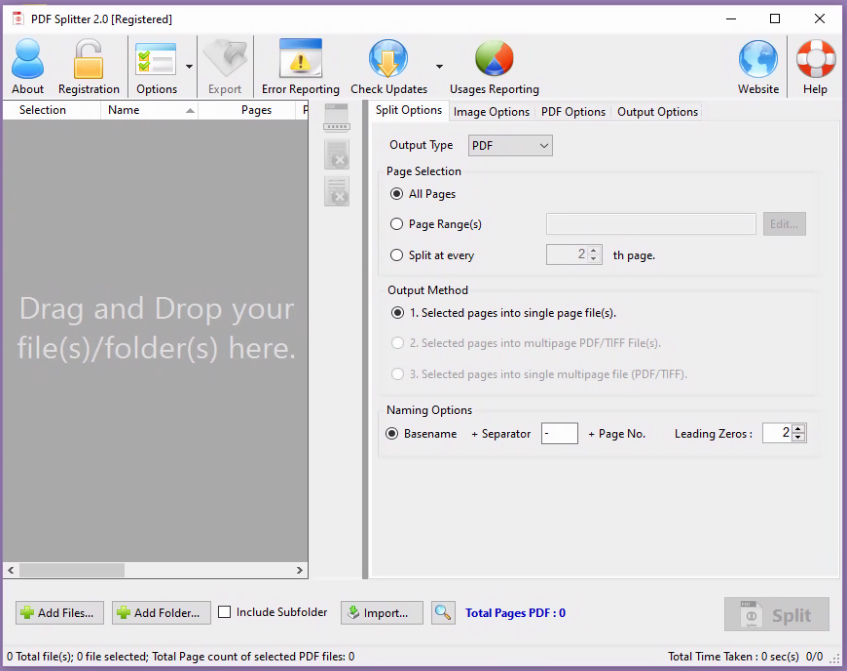The image size is (847, 671).
Task: Sort by the Pages column header
Action: pos(256,110)
